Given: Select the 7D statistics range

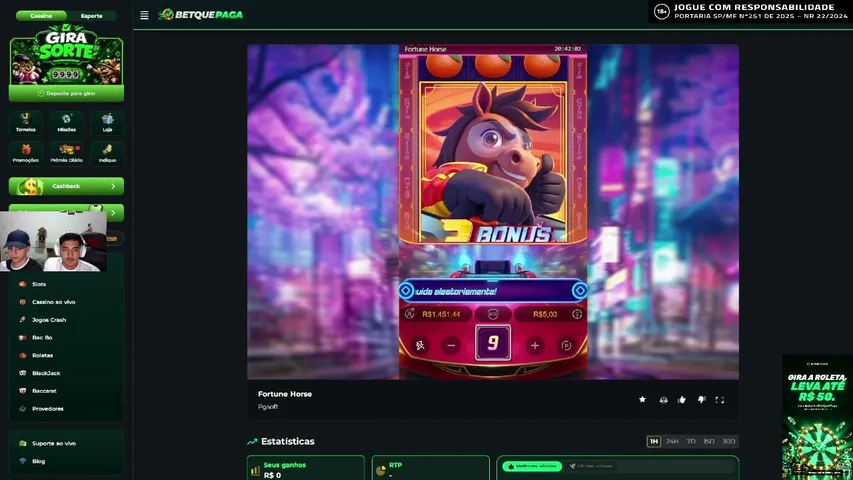Looking at the screenshot, I should coord(691,441).
